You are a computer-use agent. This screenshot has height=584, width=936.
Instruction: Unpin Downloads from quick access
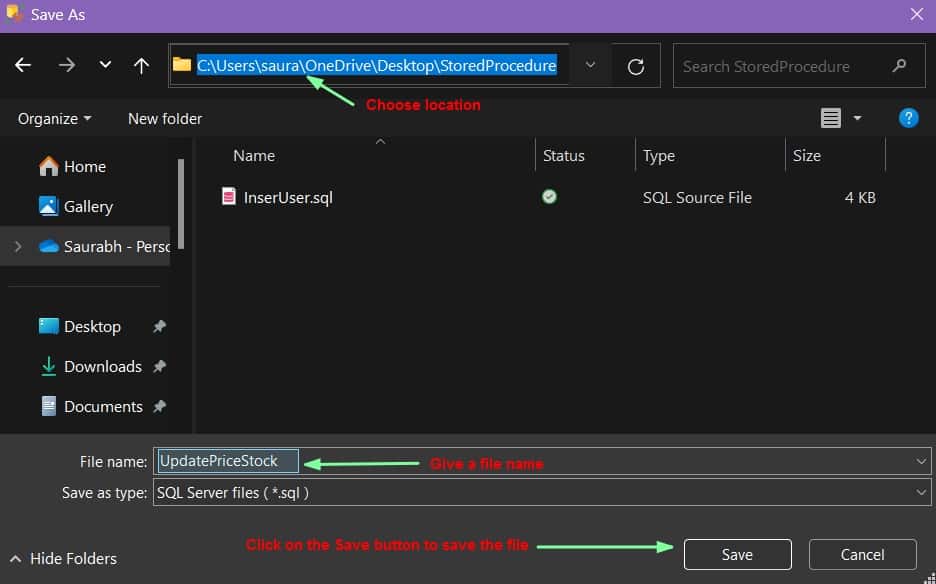[x=159, y=366]
